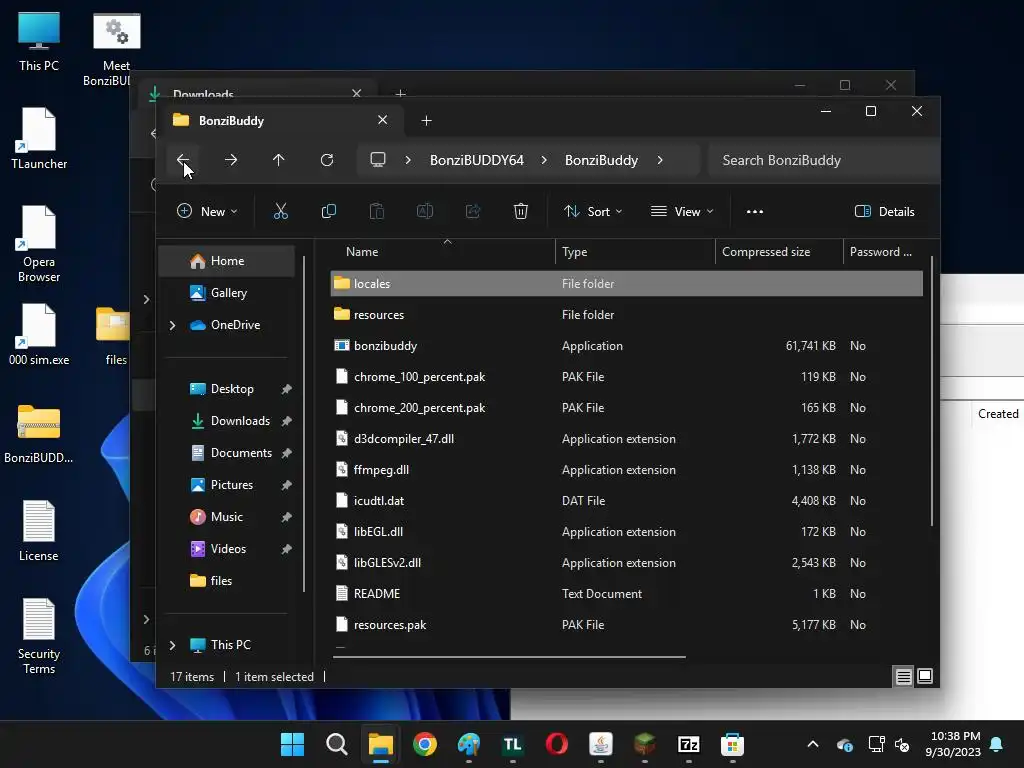The height and width of the screenshot is (768, 1024).
Task: Refresh the BonziBuddy folder view
Action: 327,160
